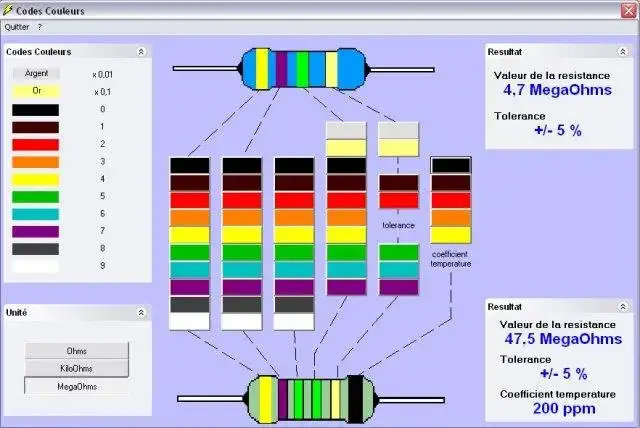Choose red in the first band column
This screenshot has width=640, height=428.
[x=190, y=200]
